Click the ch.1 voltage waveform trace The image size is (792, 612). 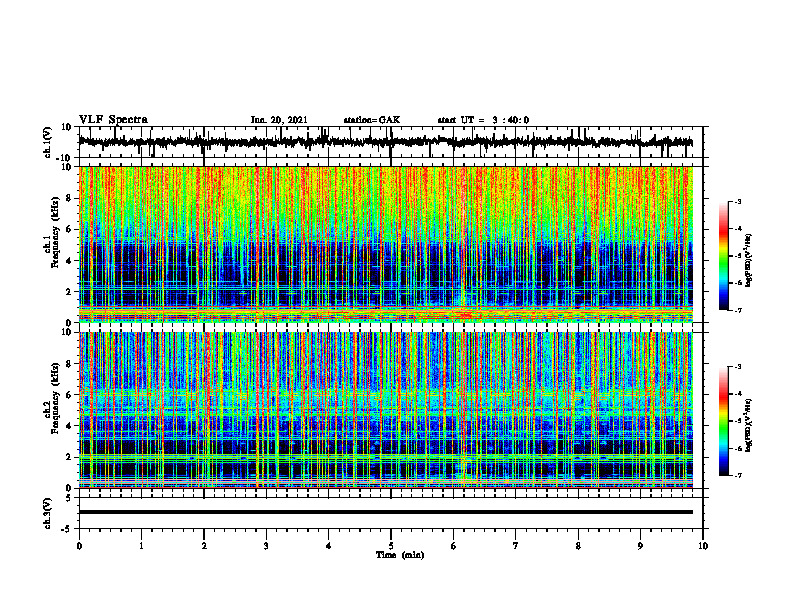(x=385, y=142)
